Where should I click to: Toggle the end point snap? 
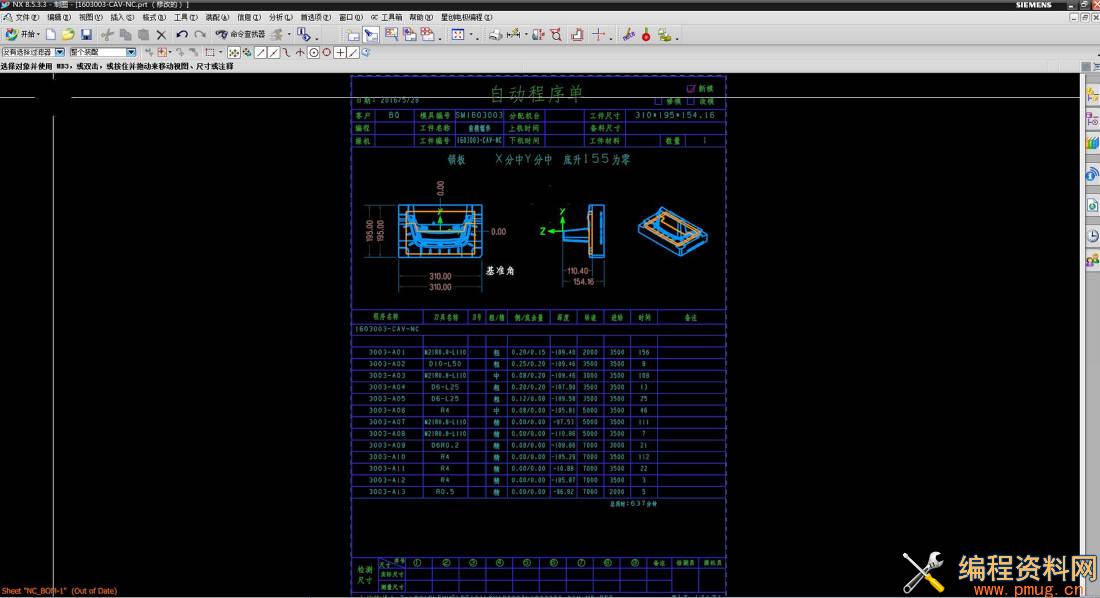point(260,53)
